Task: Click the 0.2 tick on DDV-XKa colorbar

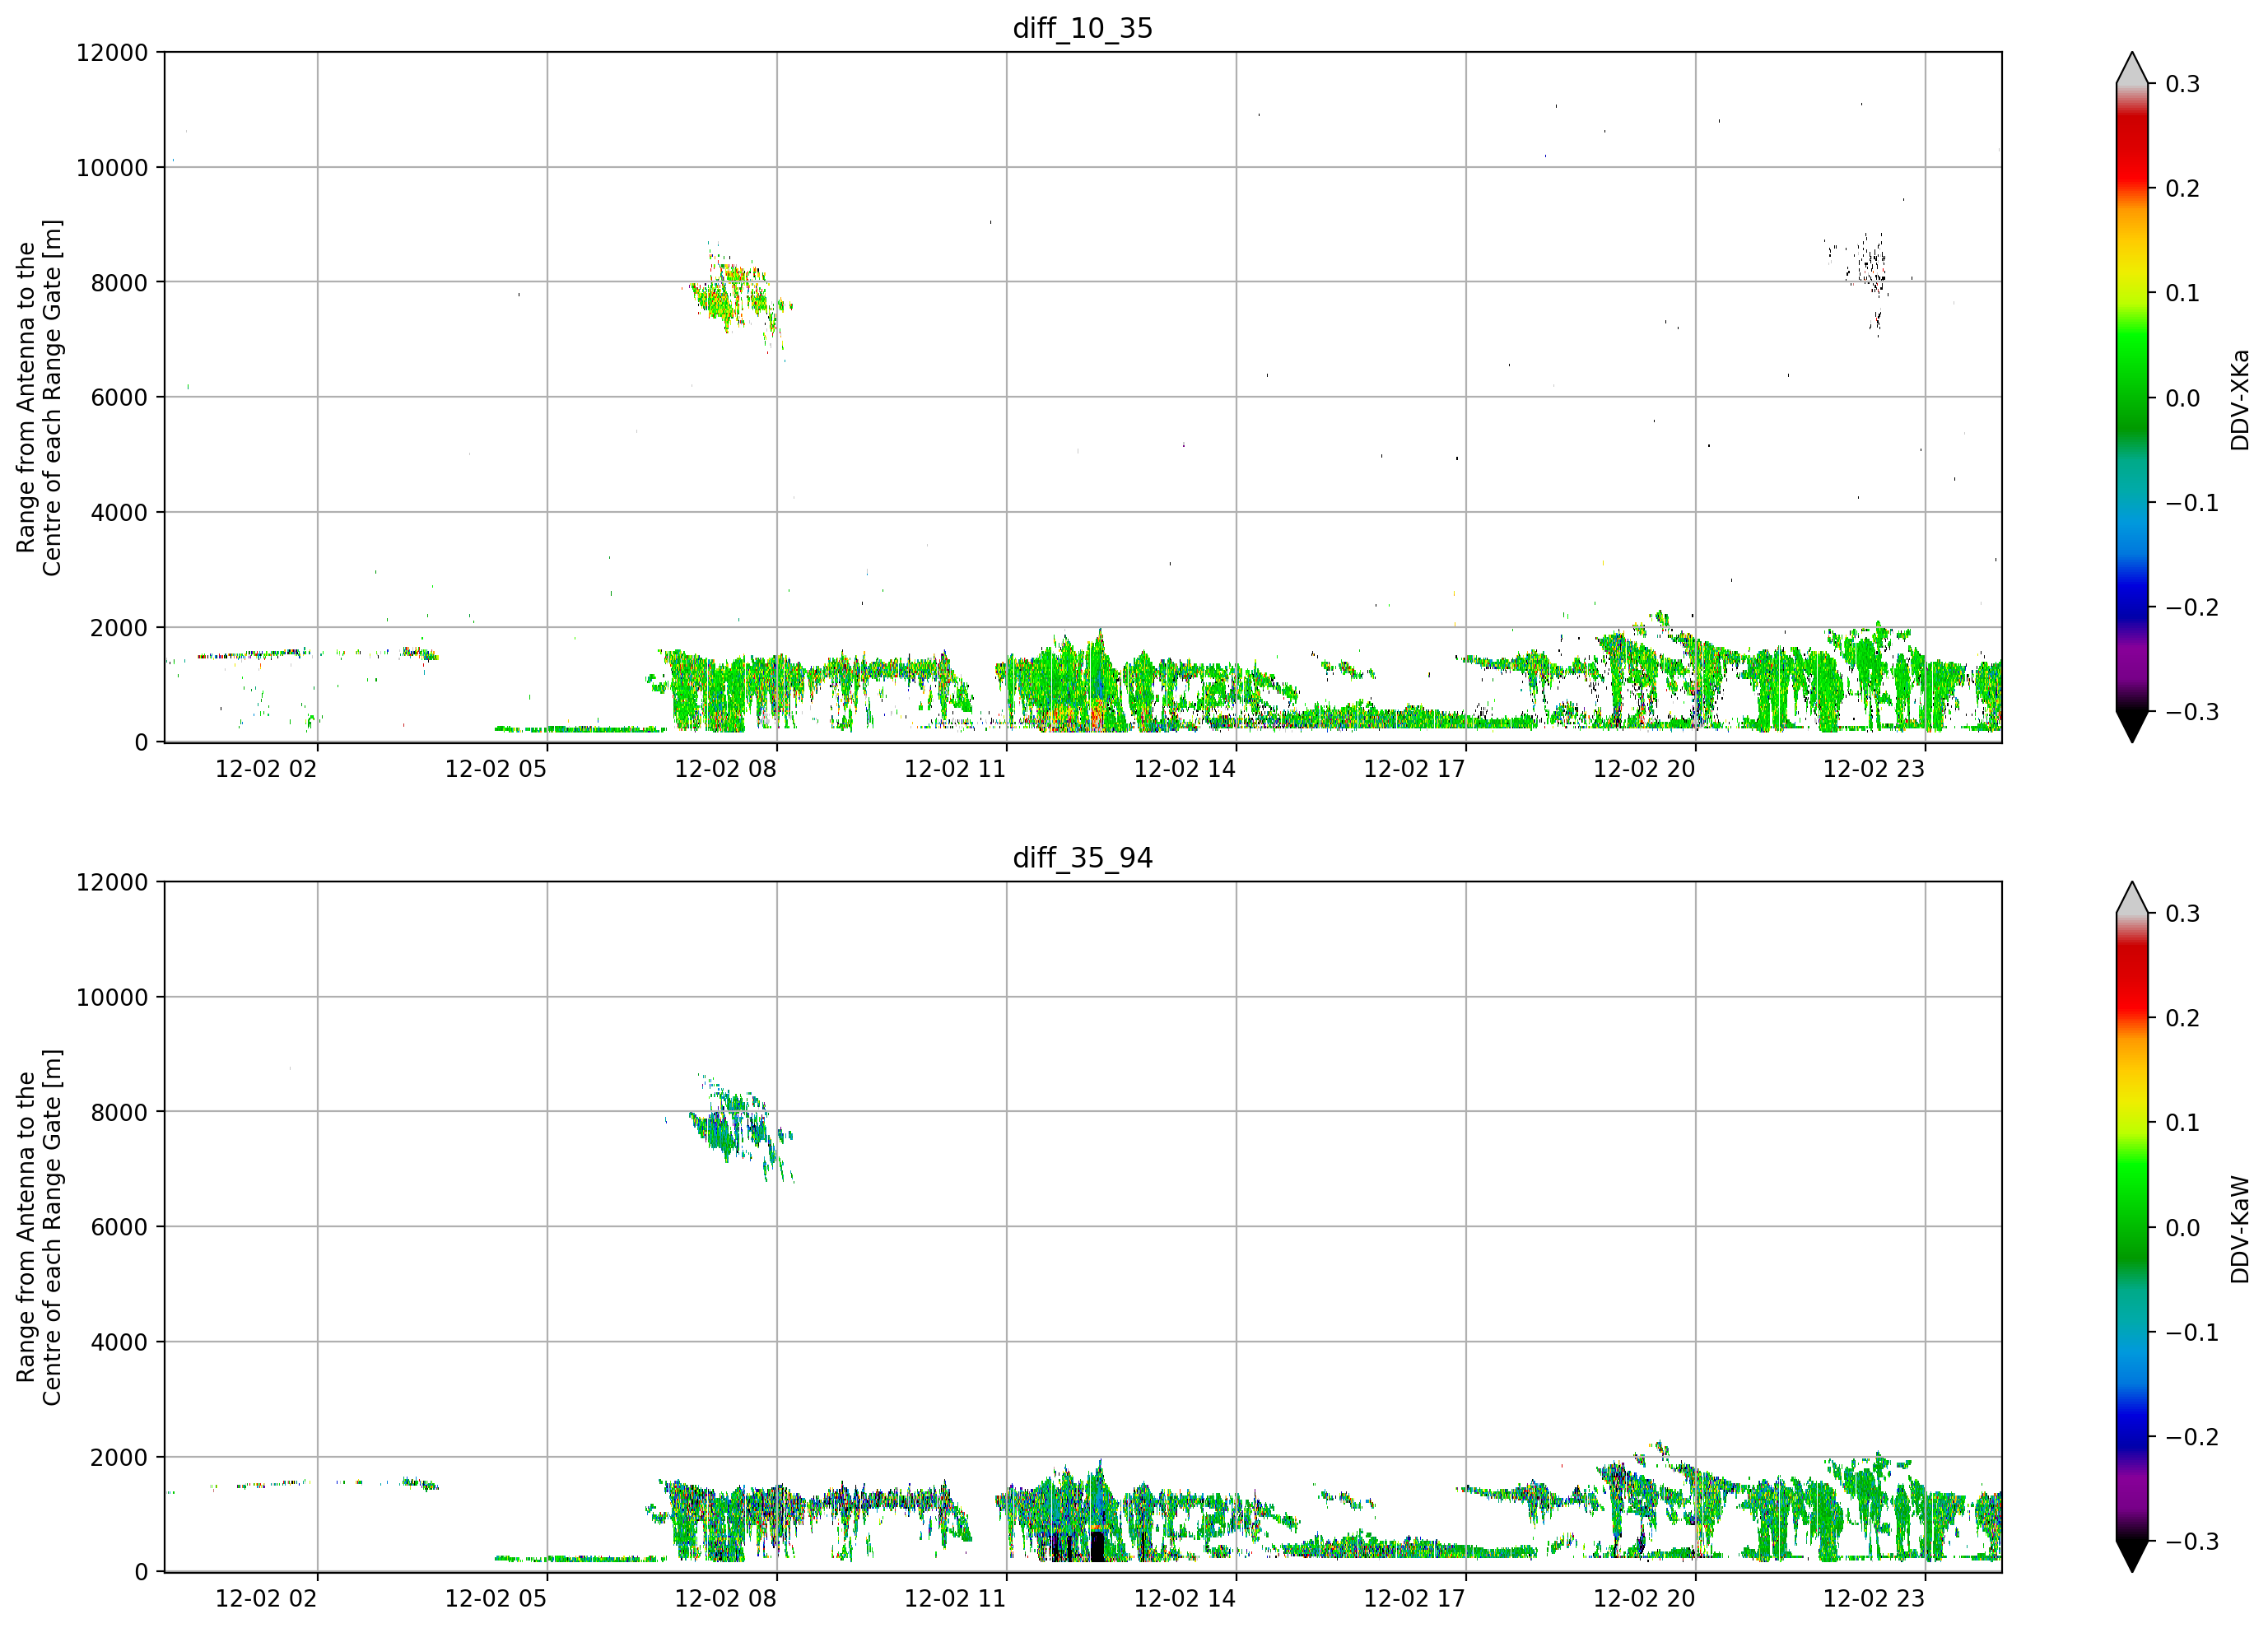Action: (2182, 189)
